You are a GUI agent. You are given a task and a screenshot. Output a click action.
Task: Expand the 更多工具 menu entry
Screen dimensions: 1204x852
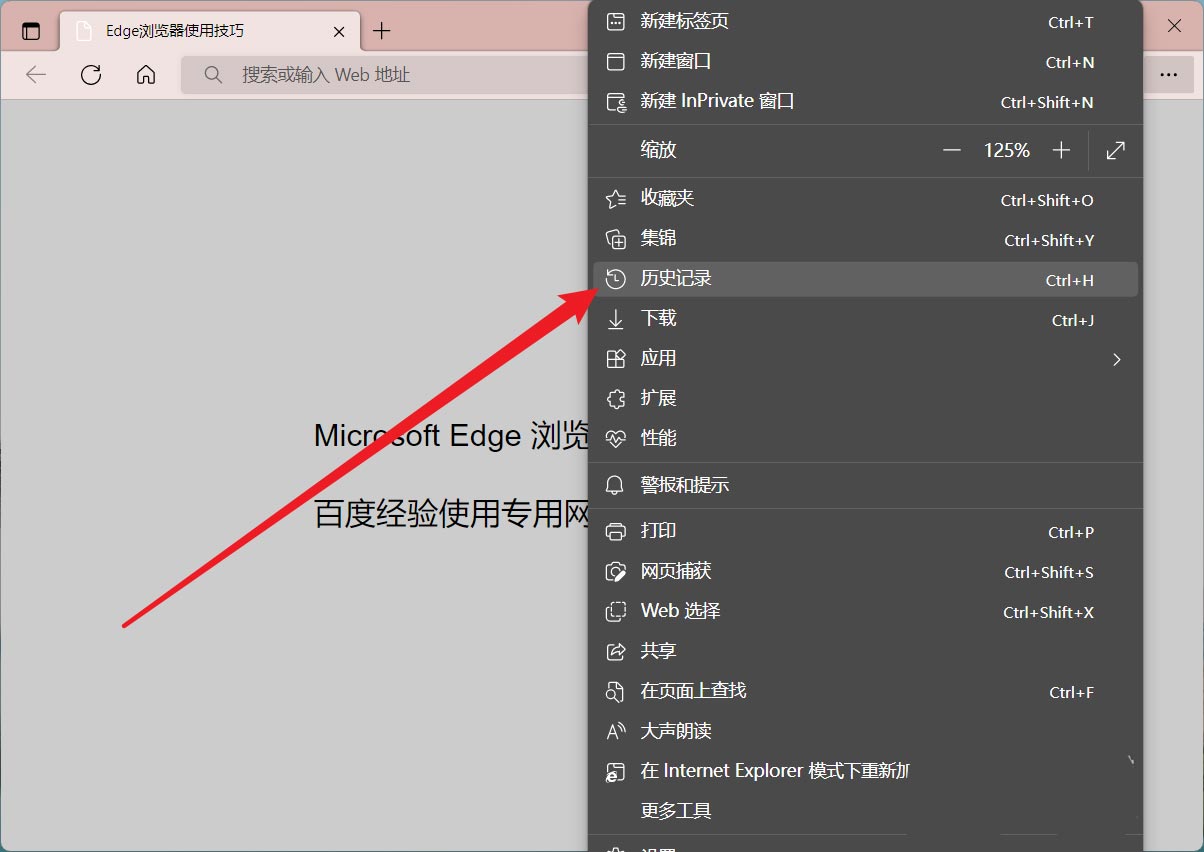point(674,810)
